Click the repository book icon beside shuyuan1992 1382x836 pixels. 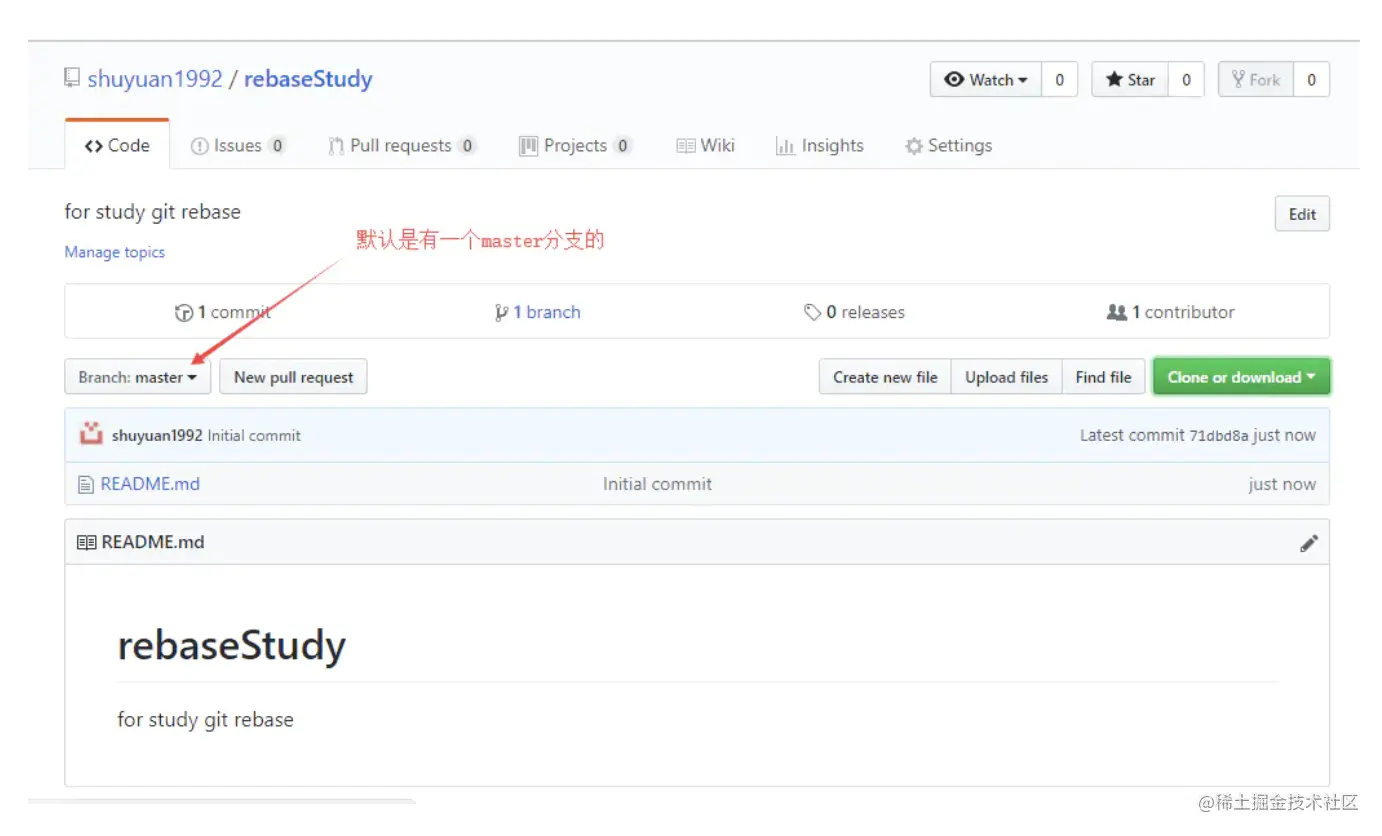[x=72, y=78]
